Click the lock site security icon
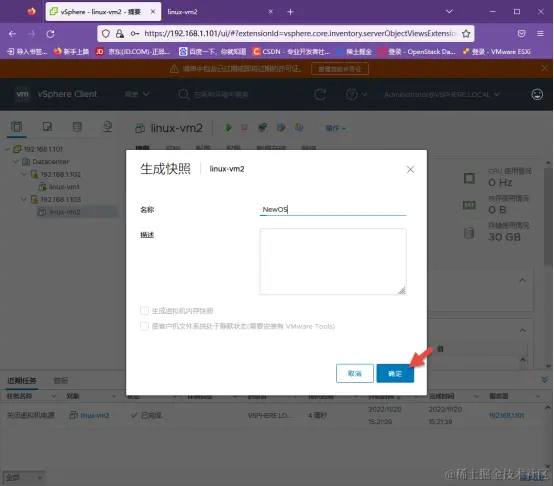Viewport: 554px width, 486px height. (120, 34)
